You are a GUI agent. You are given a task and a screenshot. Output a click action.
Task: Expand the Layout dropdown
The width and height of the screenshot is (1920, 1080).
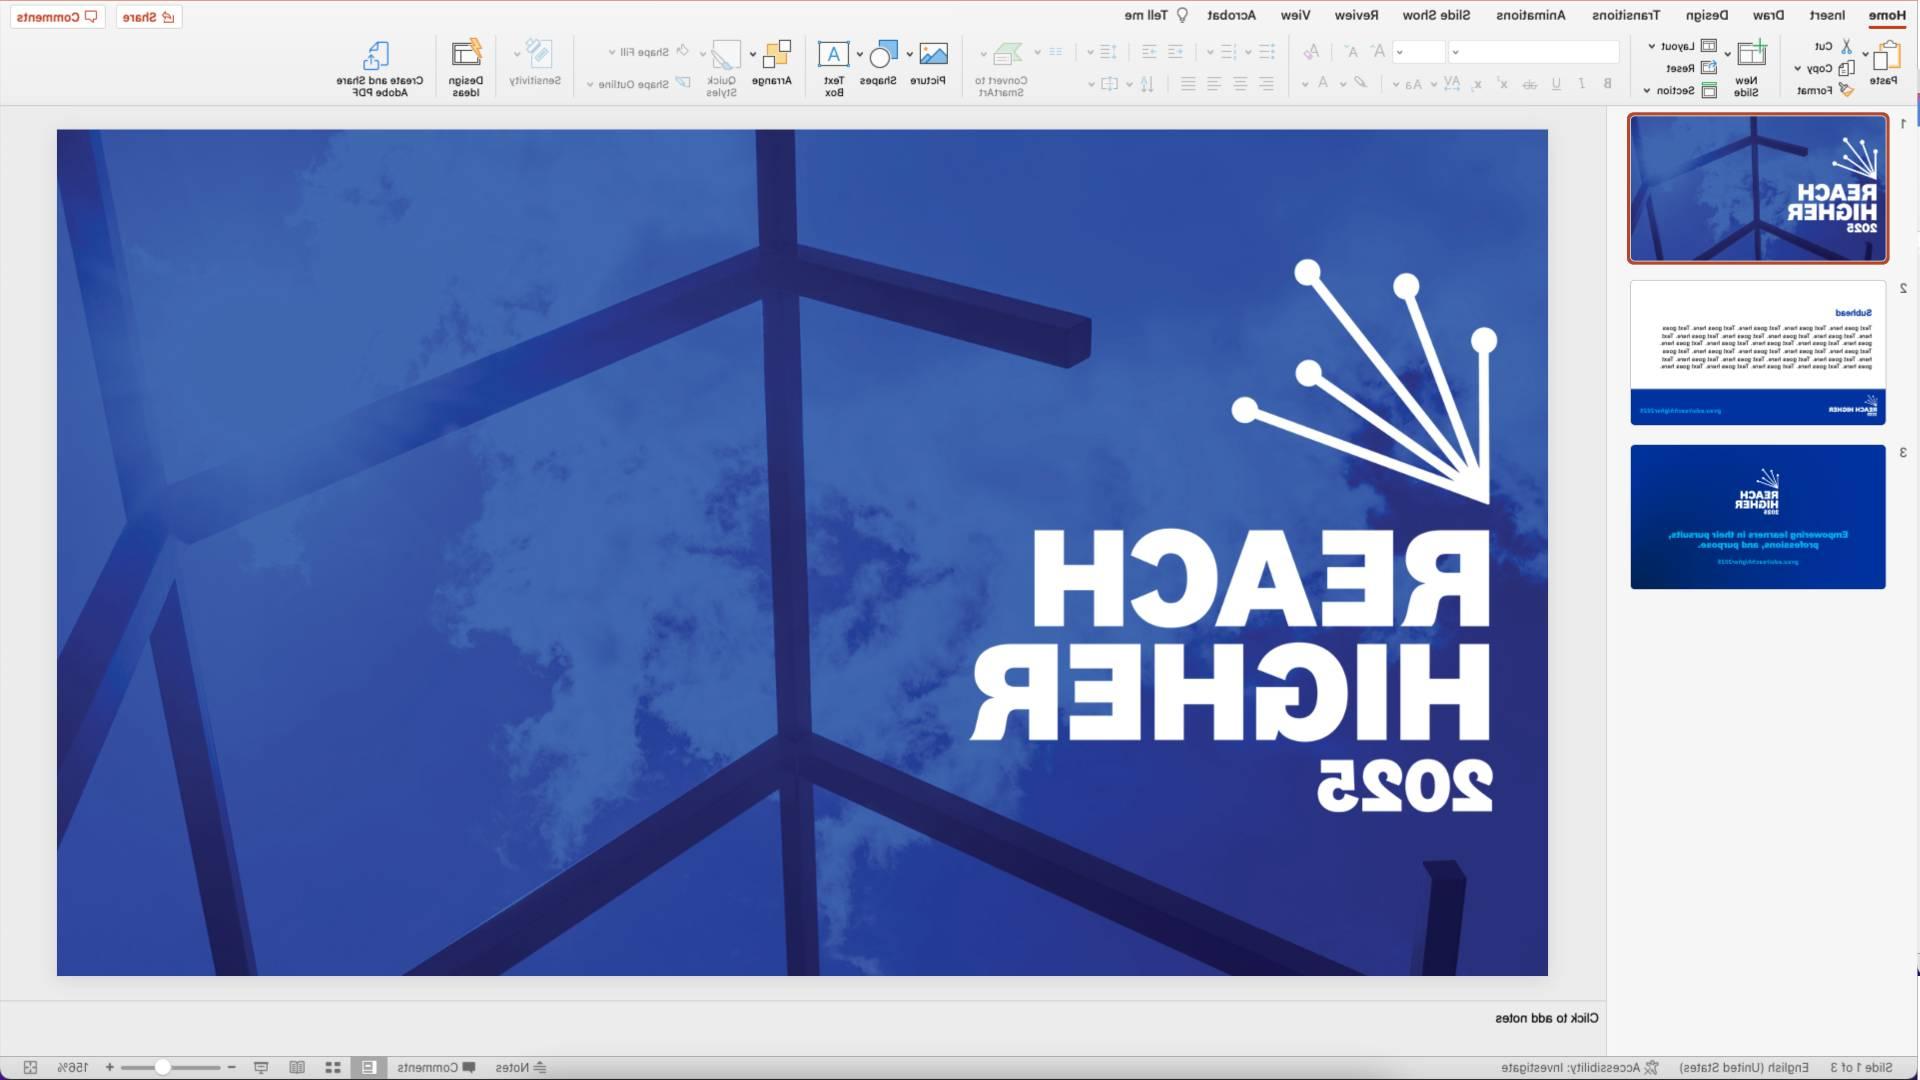point(1651,46)
